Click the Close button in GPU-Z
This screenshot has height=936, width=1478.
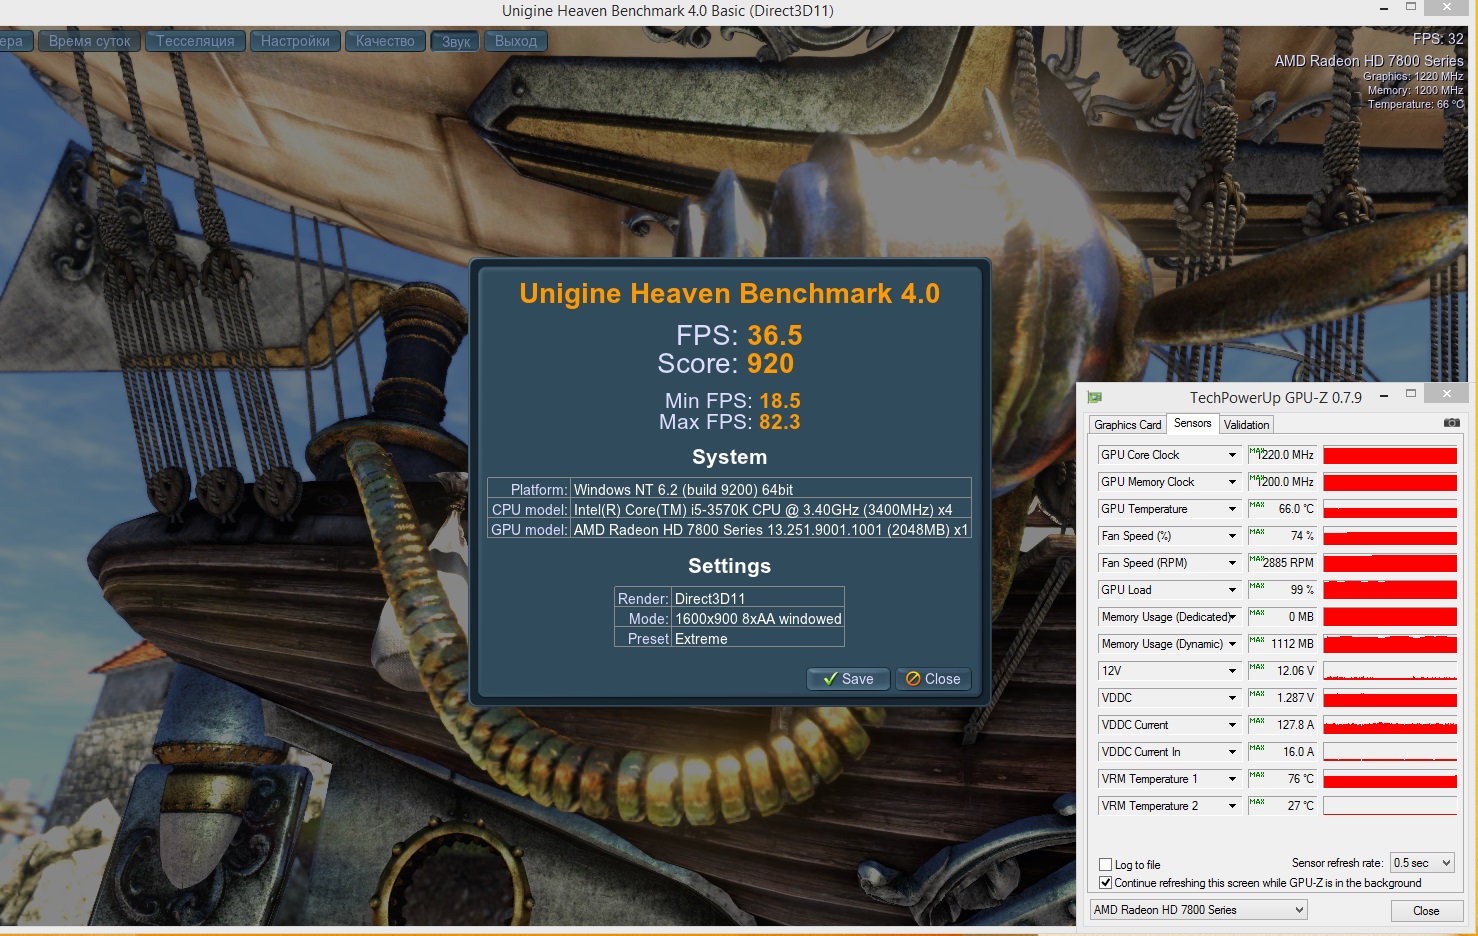(1426, 911)
